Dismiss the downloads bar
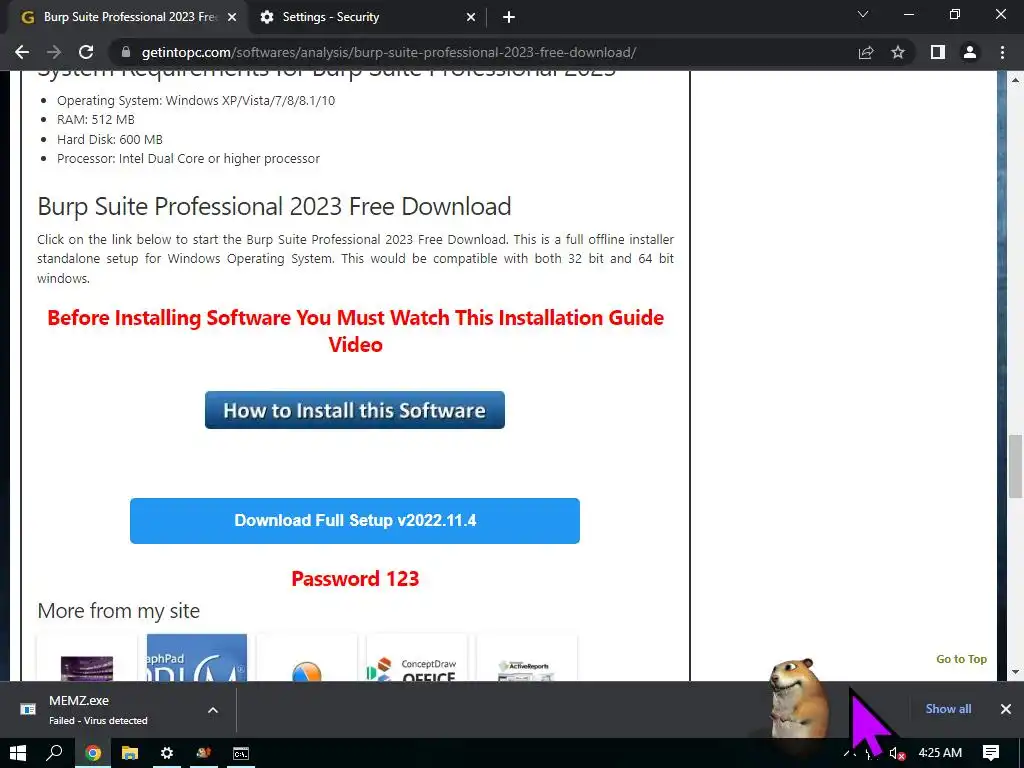This screenshot has width=1024, height=768. [1006, 709]
